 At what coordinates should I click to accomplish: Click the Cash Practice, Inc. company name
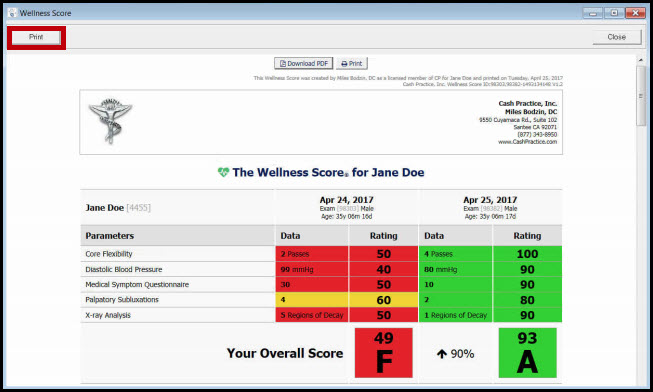pyautogui.click(x=528, y=103)
